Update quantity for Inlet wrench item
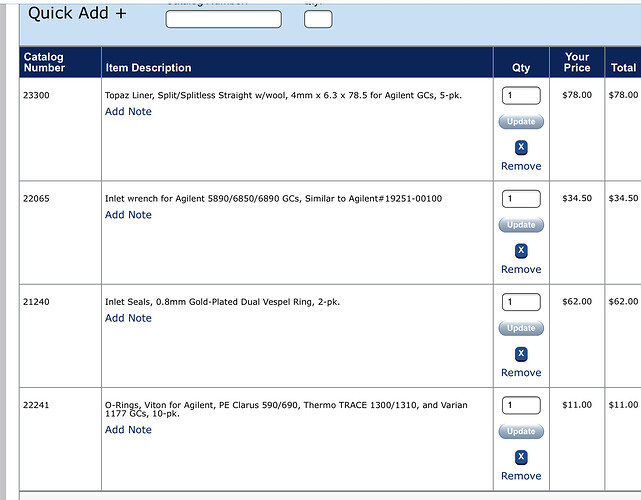 point(521,225)
